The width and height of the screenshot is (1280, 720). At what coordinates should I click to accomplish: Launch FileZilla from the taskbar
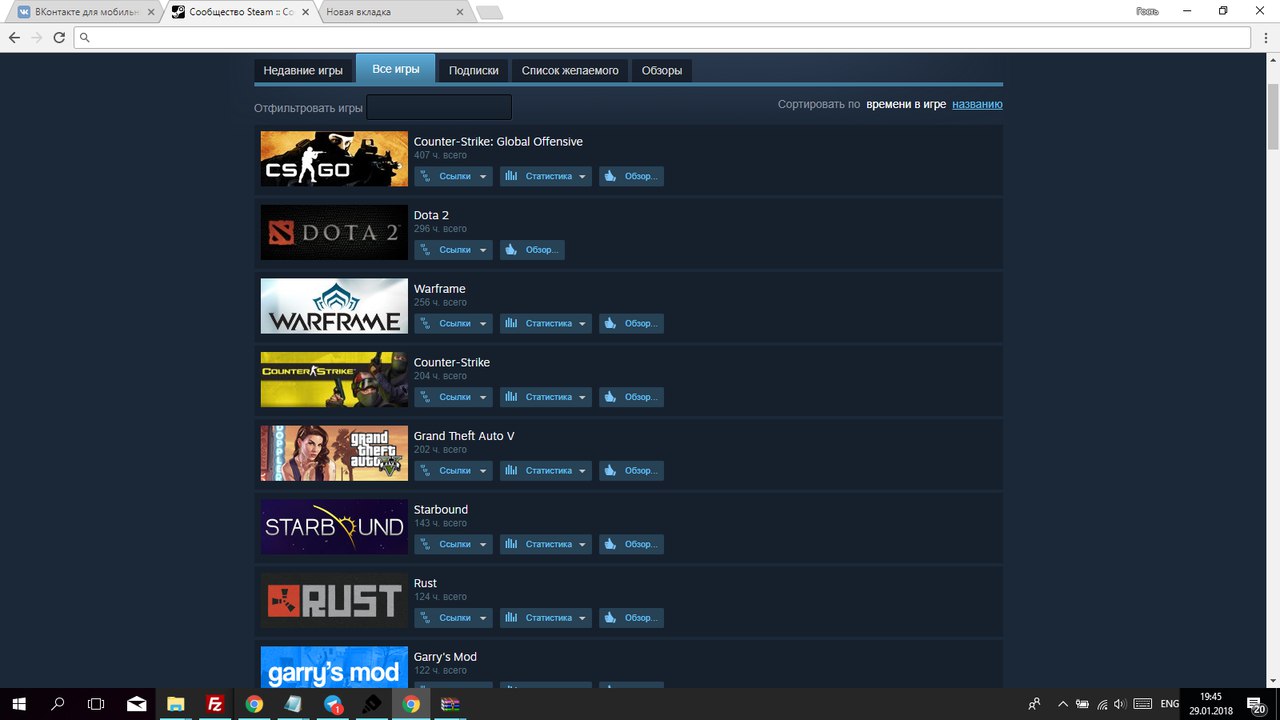tap(214, 703)
